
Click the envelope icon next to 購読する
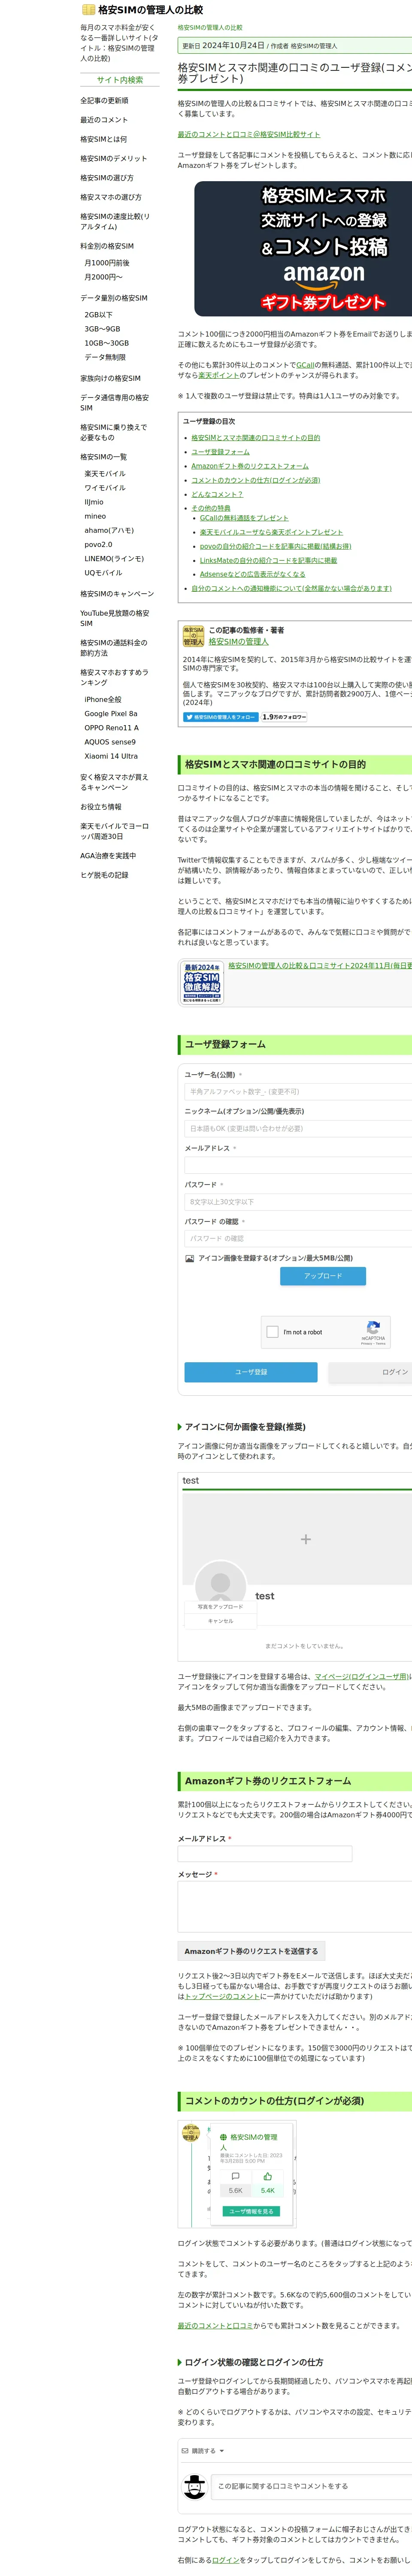point(185,2451)
